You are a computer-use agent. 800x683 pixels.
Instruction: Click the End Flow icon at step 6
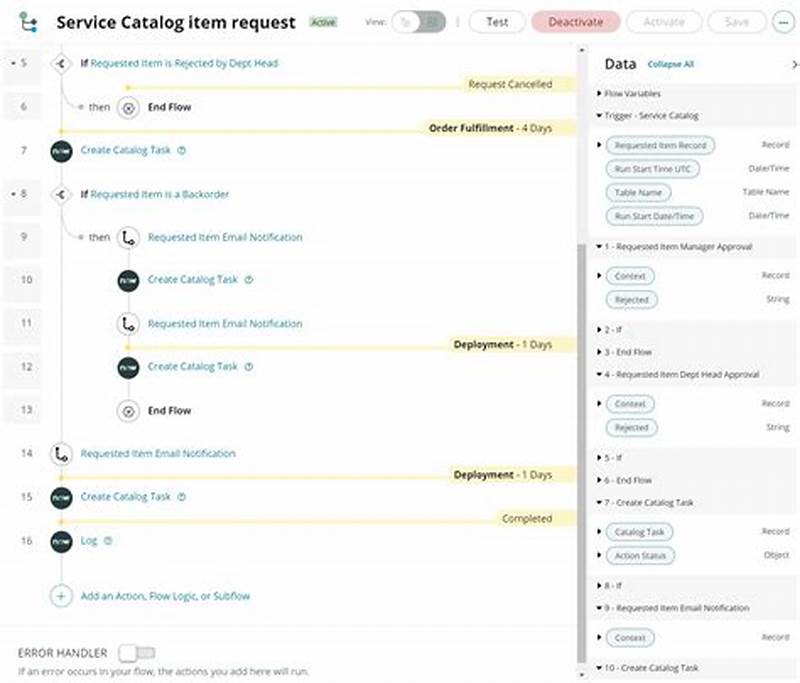coord(127,107)
